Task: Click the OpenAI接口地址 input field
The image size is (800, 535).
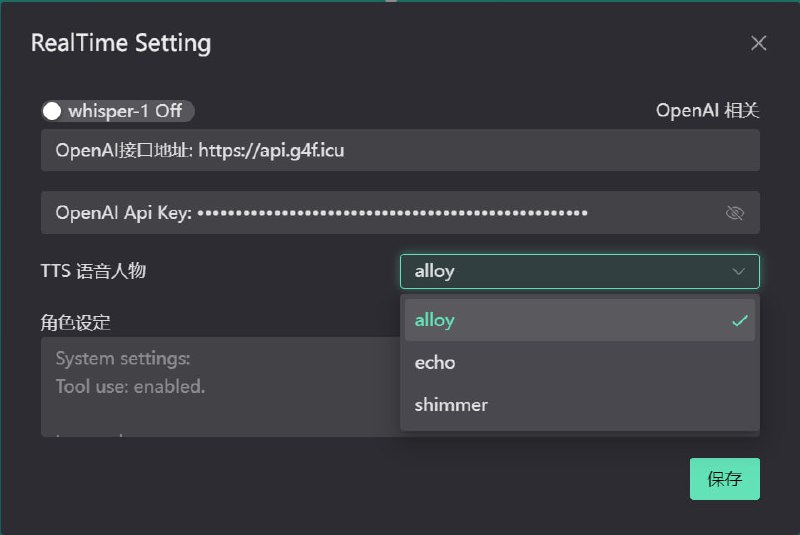Action: click(x=400, y=150)
